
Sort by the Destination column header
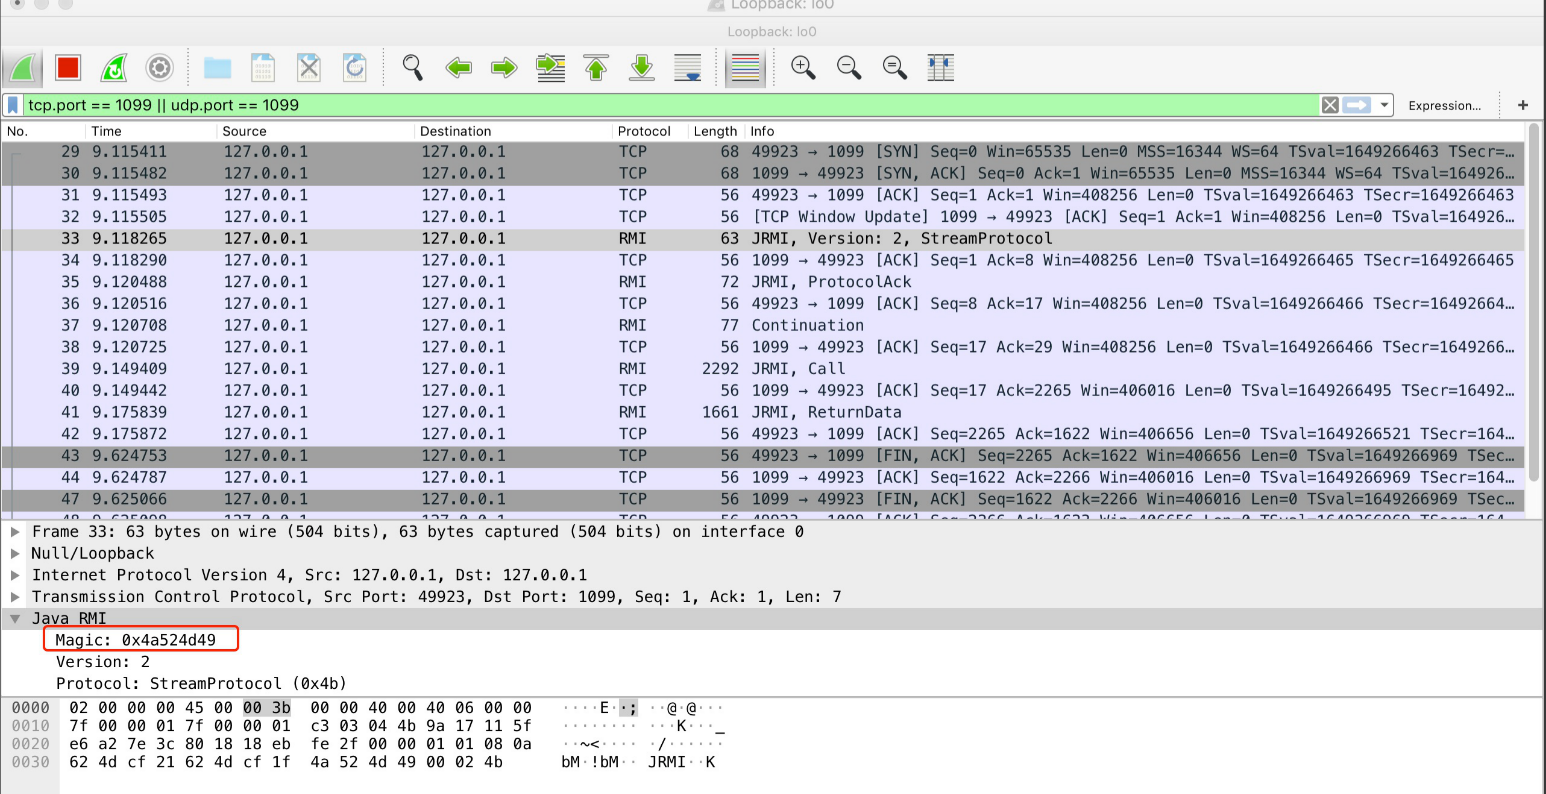(x=513, y=131)
